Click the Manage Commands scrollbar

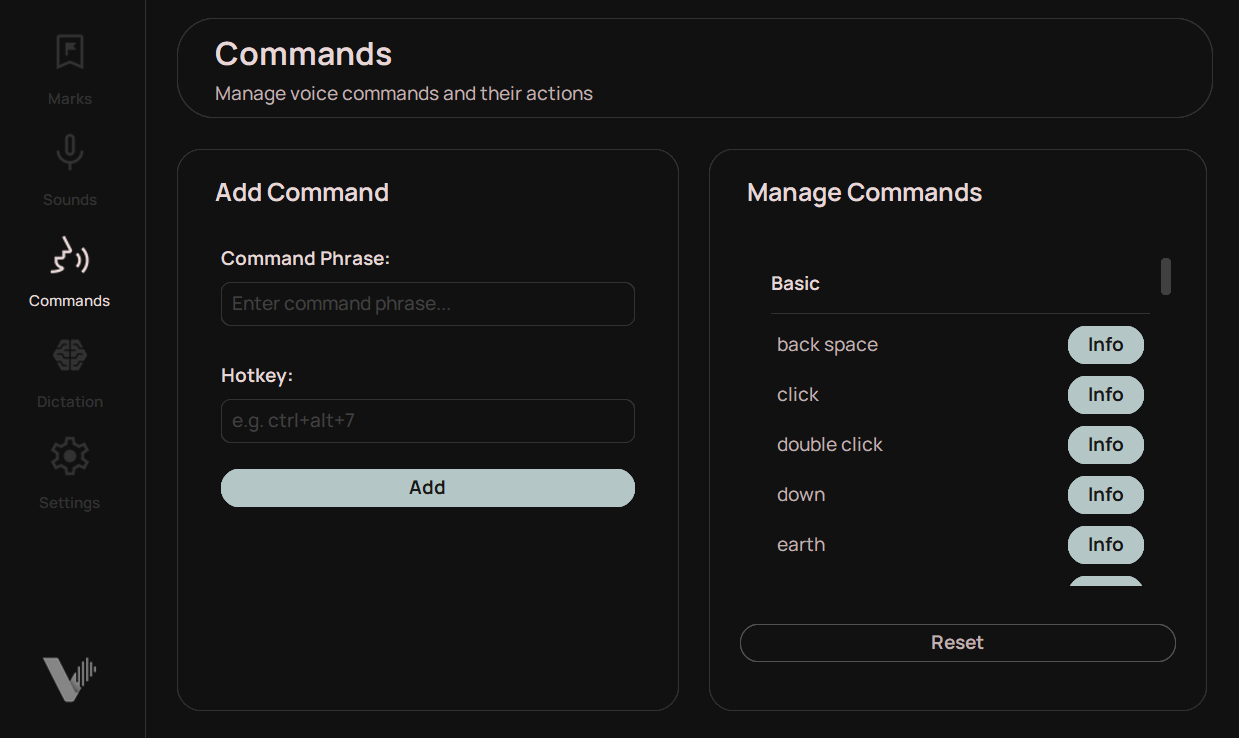[x=1165, y=277]
